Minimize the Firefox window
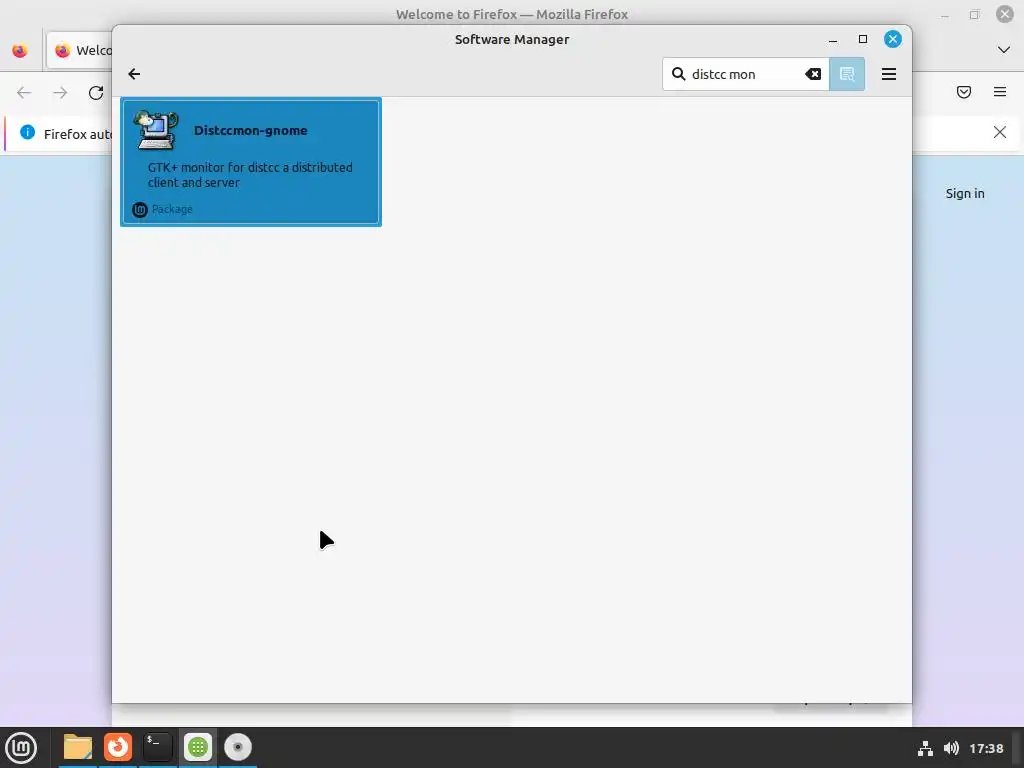 pos(945,15)
